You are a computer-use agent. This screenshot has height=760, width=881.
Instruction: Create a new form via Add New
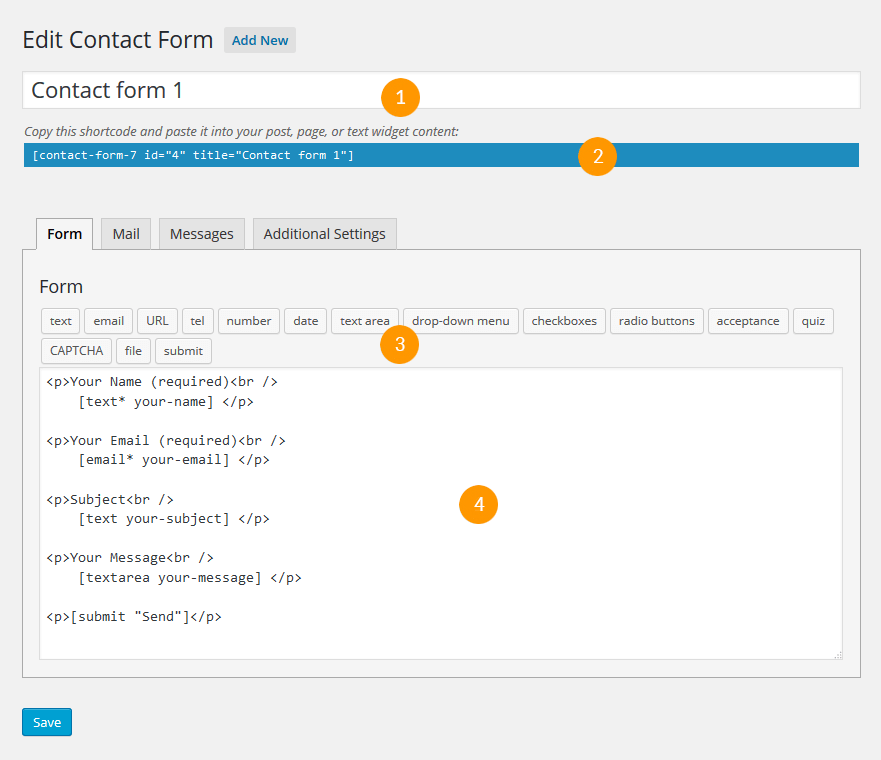pos(259,40)
